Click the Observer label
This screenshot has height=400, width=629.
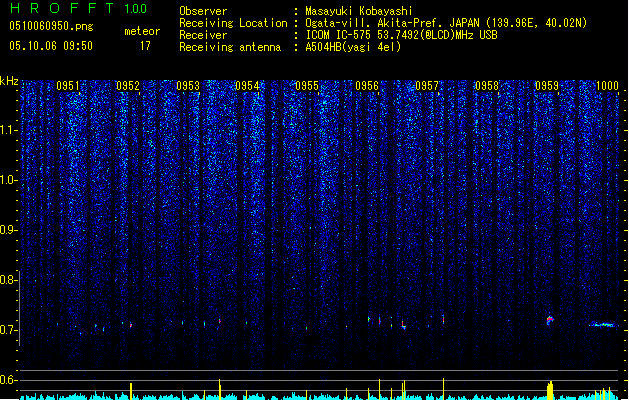click(203, 11)
